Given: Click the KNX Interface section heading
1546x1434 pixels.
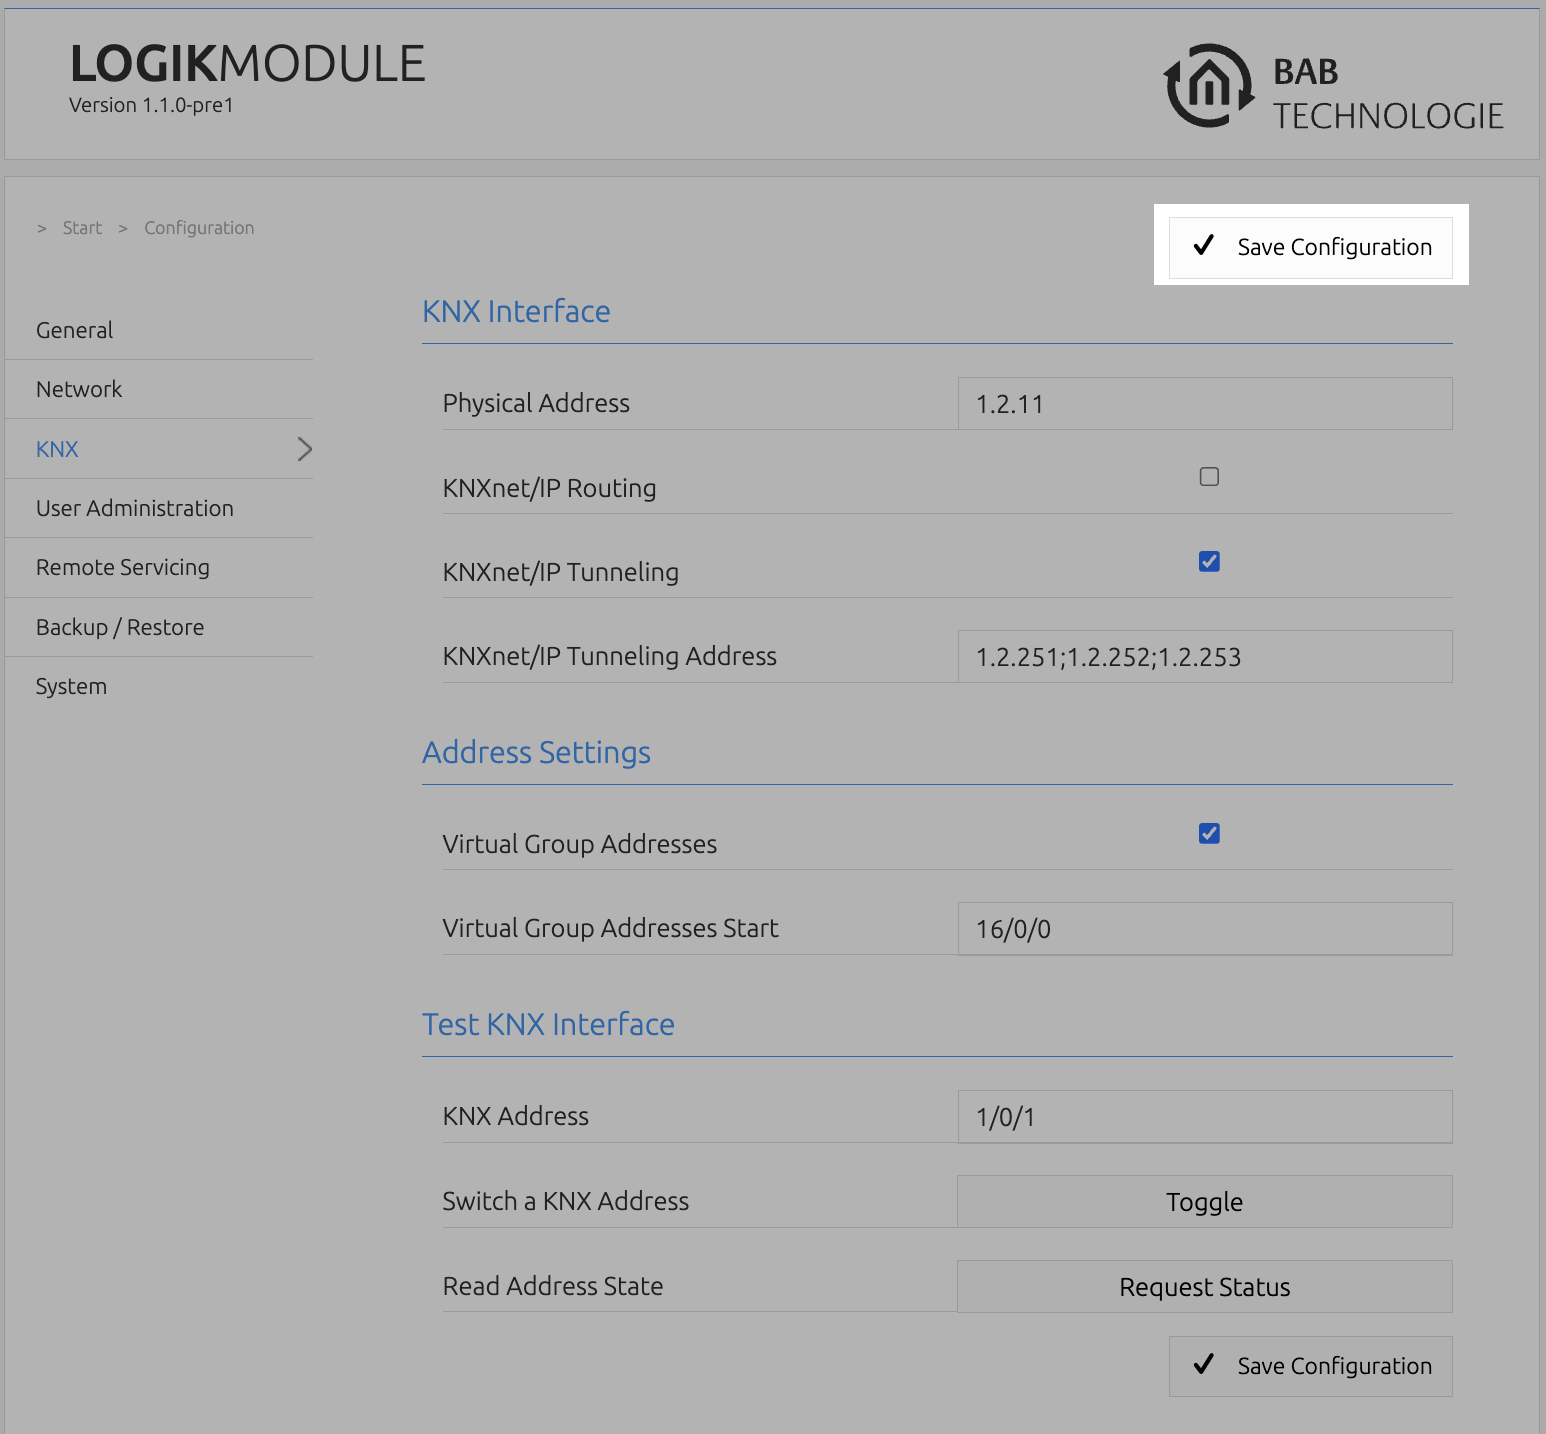Looking at the screenshot, I should (x=516, y=311).
